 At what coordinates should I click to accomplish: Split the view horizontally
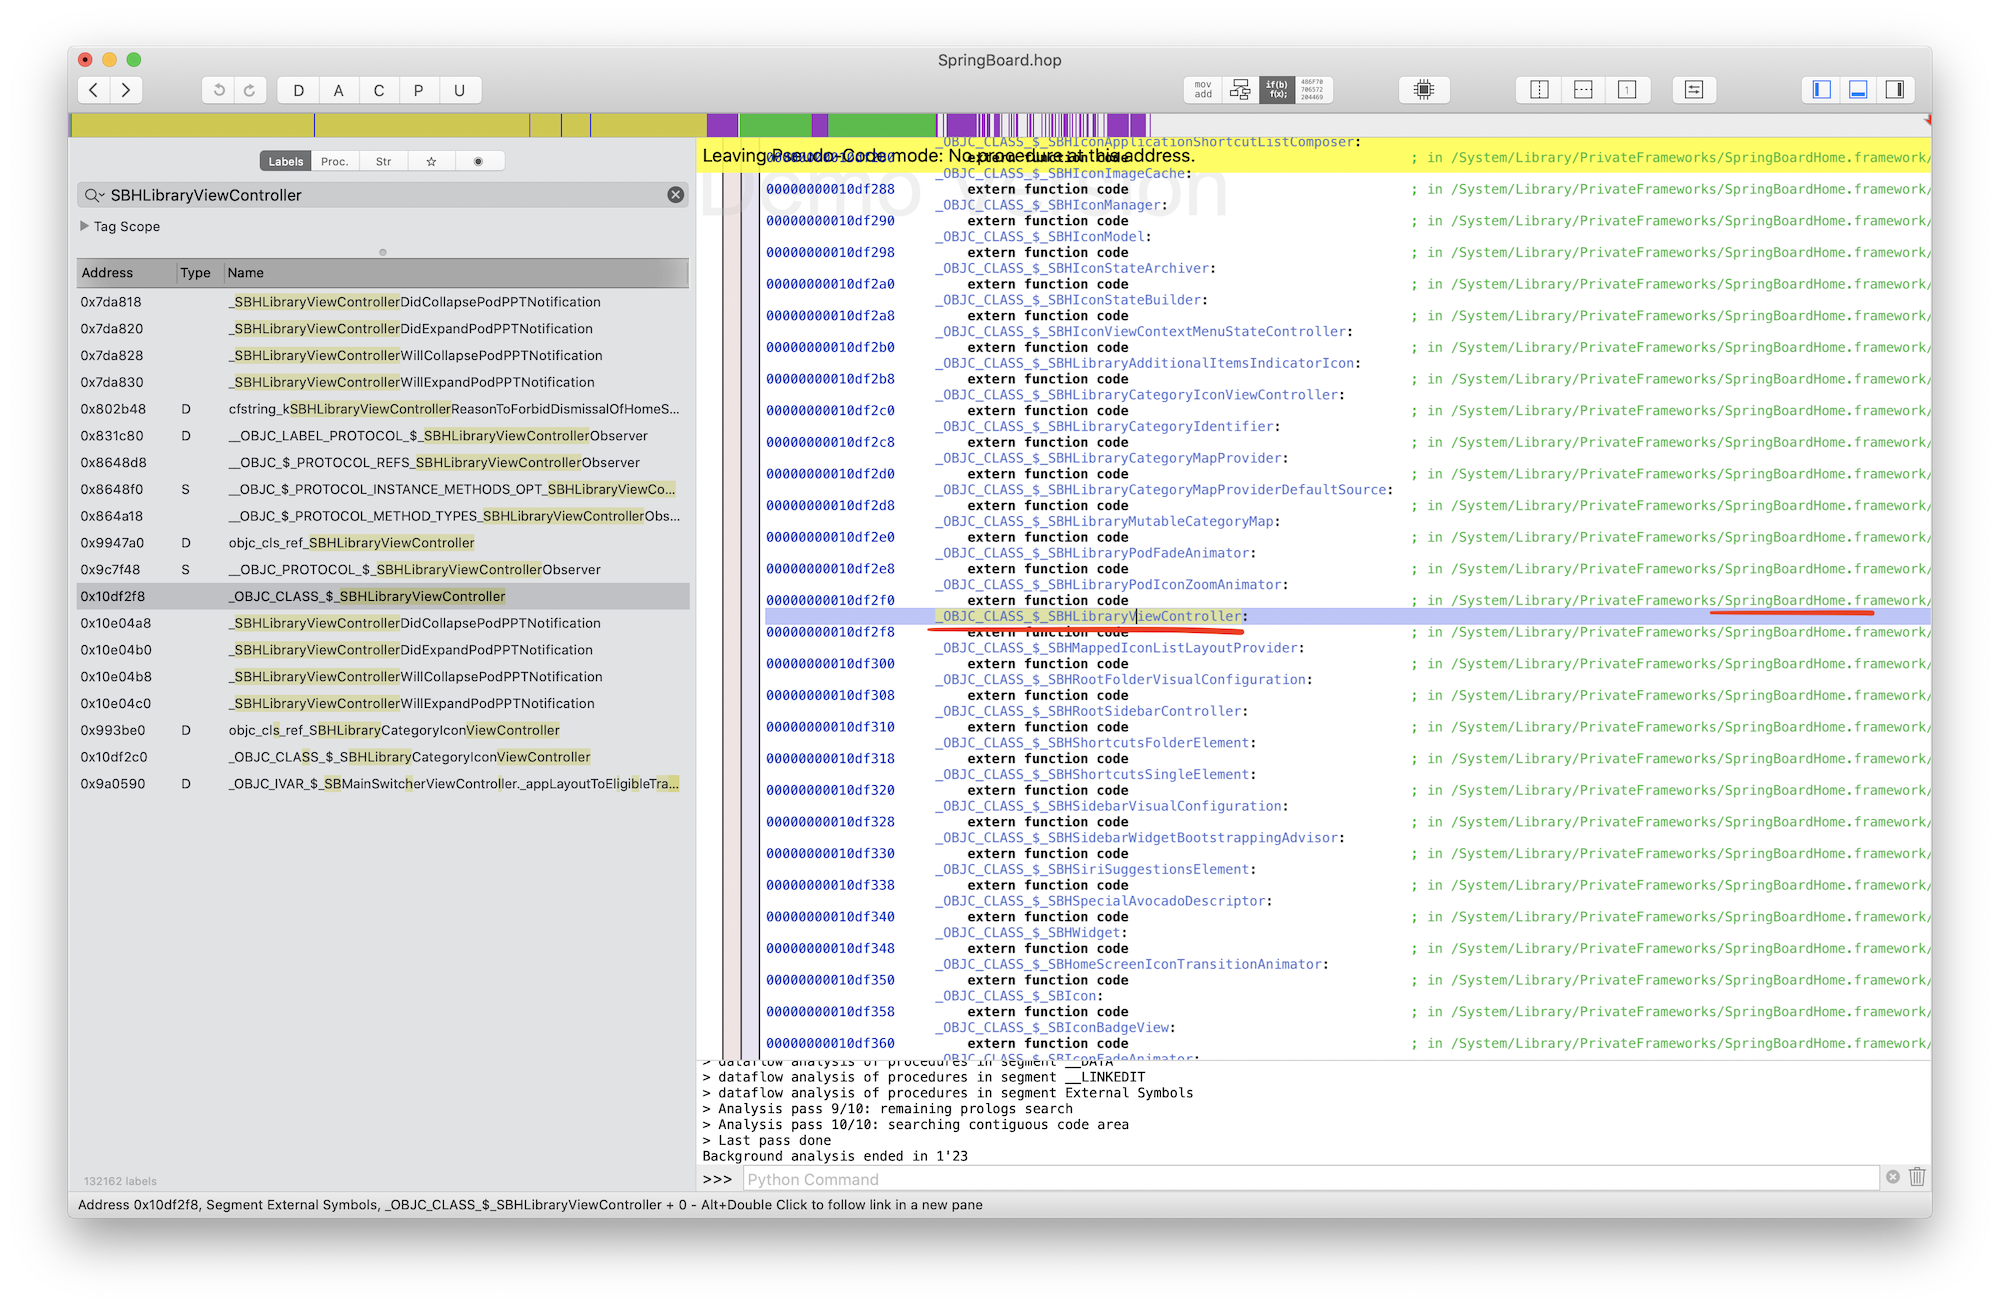[x=1583, y=90]
